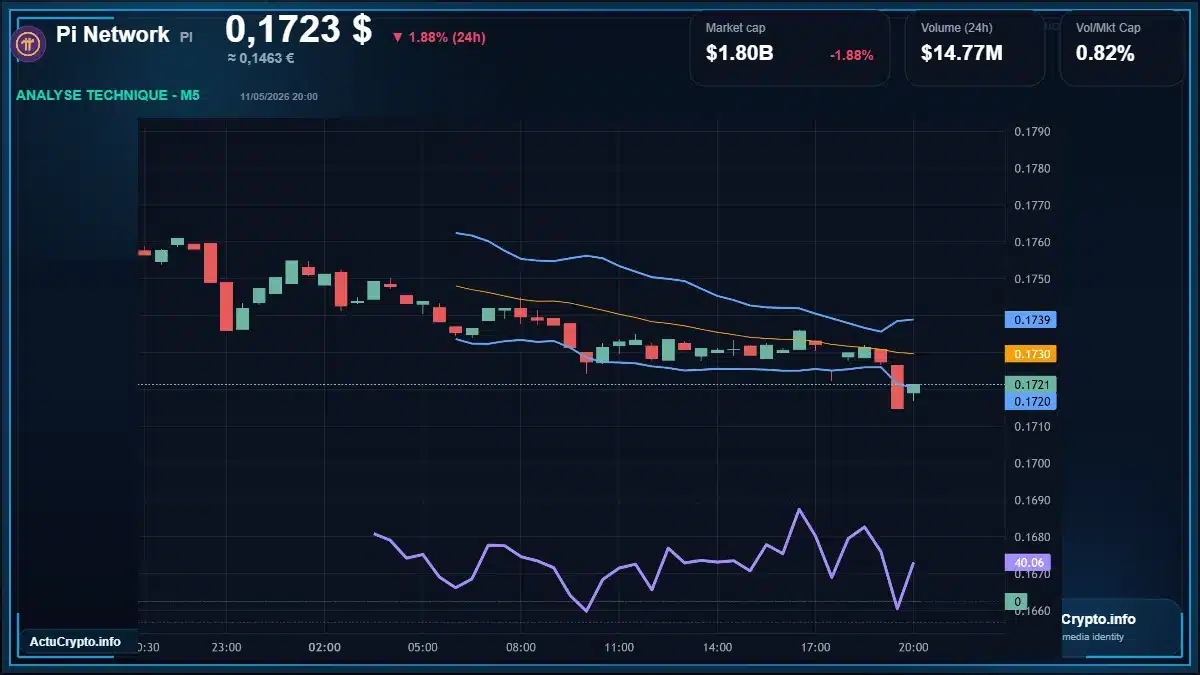This screenshot has height=675, width=1200.
Task: Click the 0,1723 $ price value
Action: coord(298,29)
